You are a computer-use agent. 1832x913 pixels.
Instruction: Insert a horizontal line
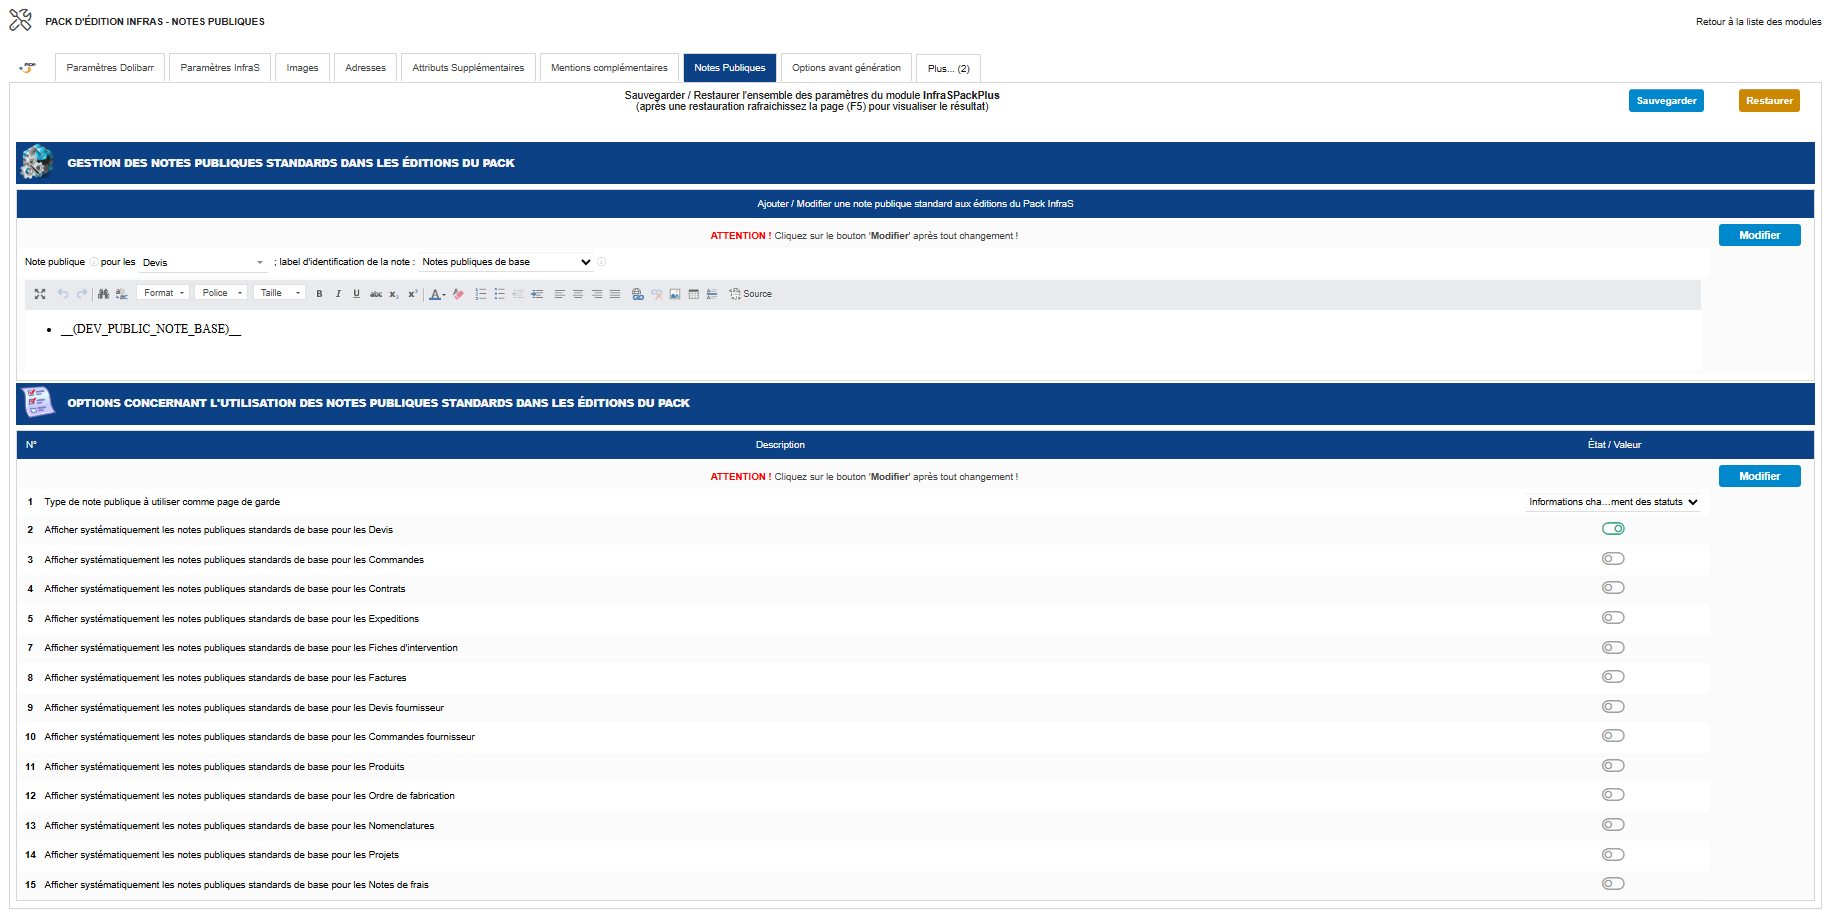point(712,294)
